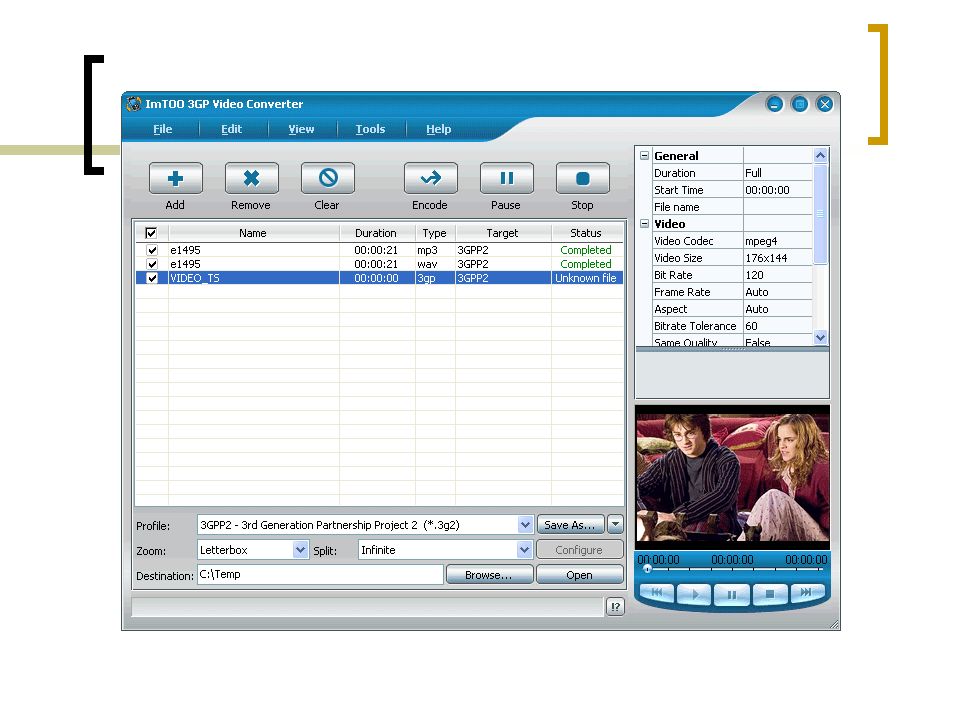The image size is (960, 720).
Task: Click the File name property row
Action: click(x=732, y=208)
